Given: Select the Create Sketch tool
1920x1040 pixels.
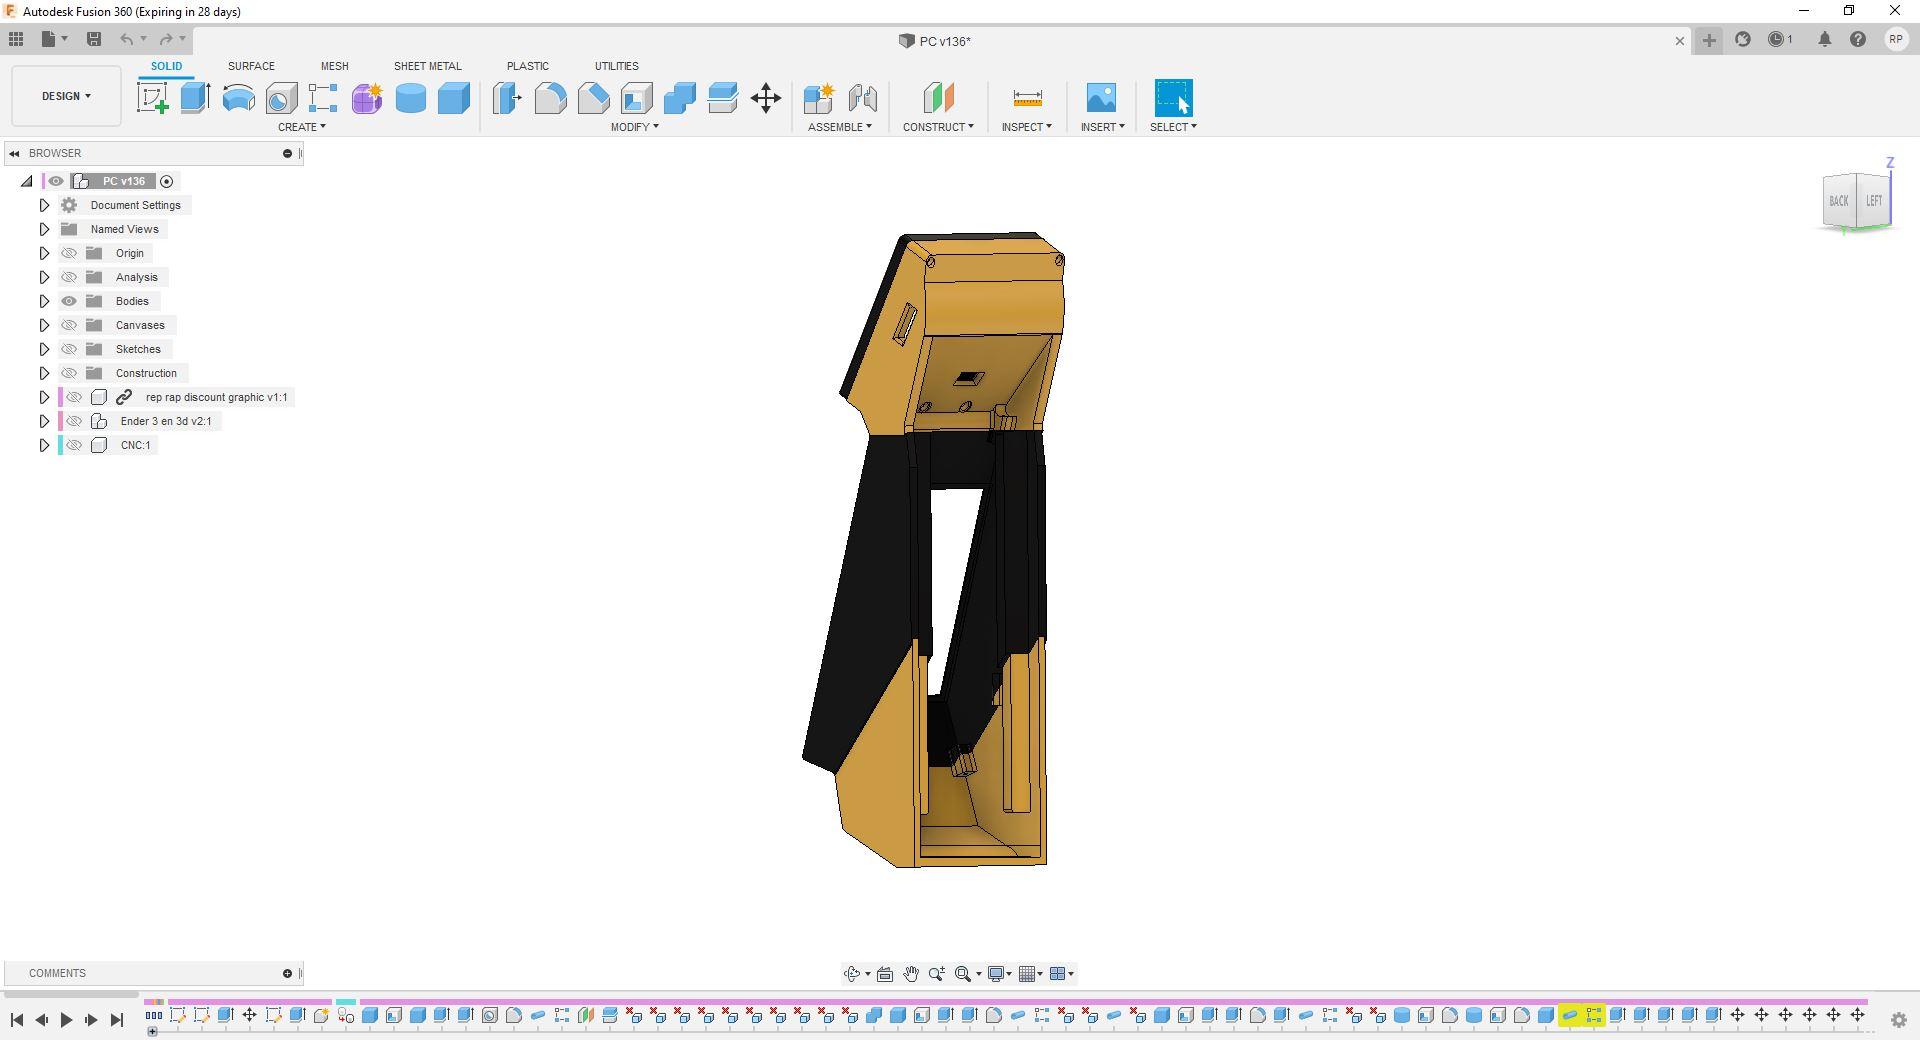Looking at the screenshot, I should (x=153, y=98).
